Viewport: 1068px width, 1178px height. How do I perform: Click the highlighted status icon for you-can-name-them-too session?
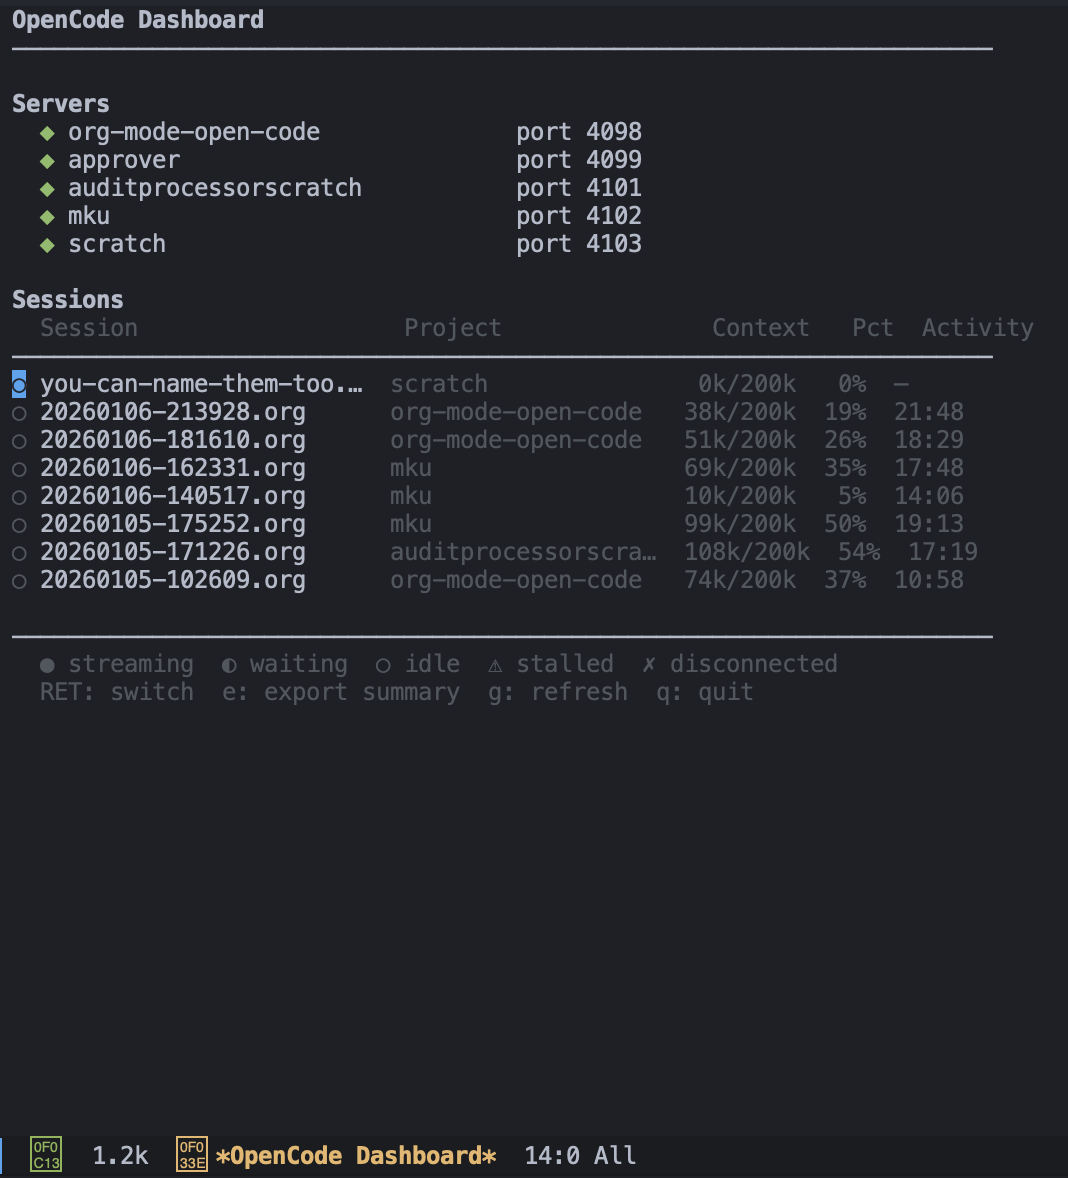(19, 385)
